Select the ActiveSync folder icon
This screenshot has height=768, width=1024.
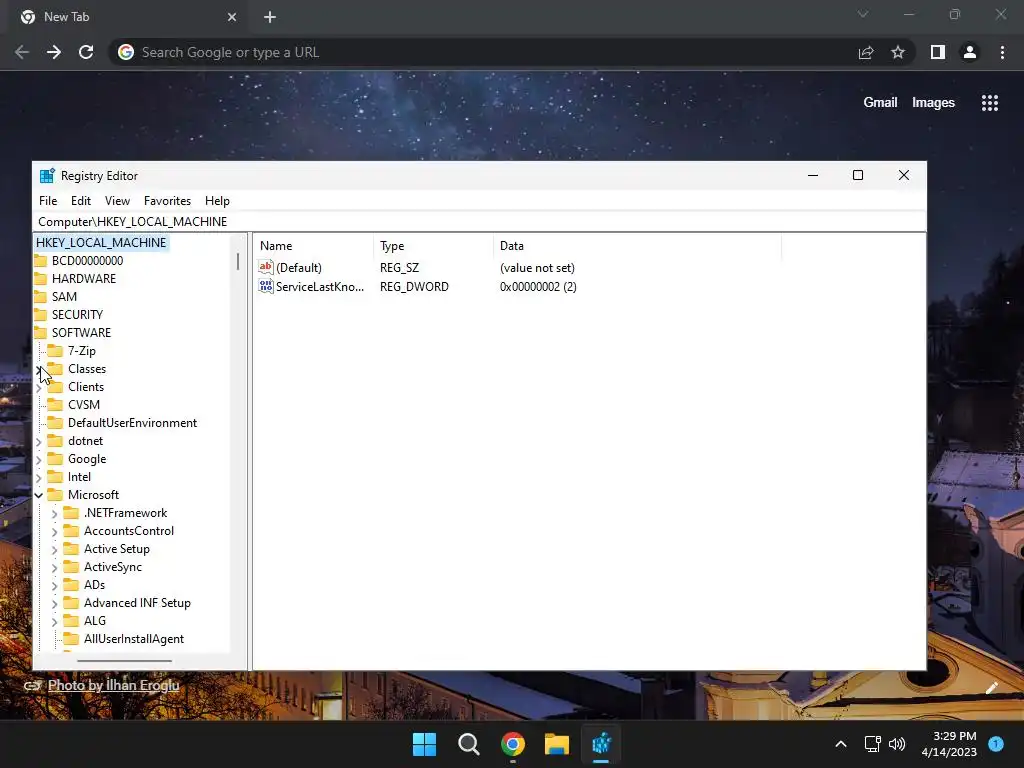point(71,567)
